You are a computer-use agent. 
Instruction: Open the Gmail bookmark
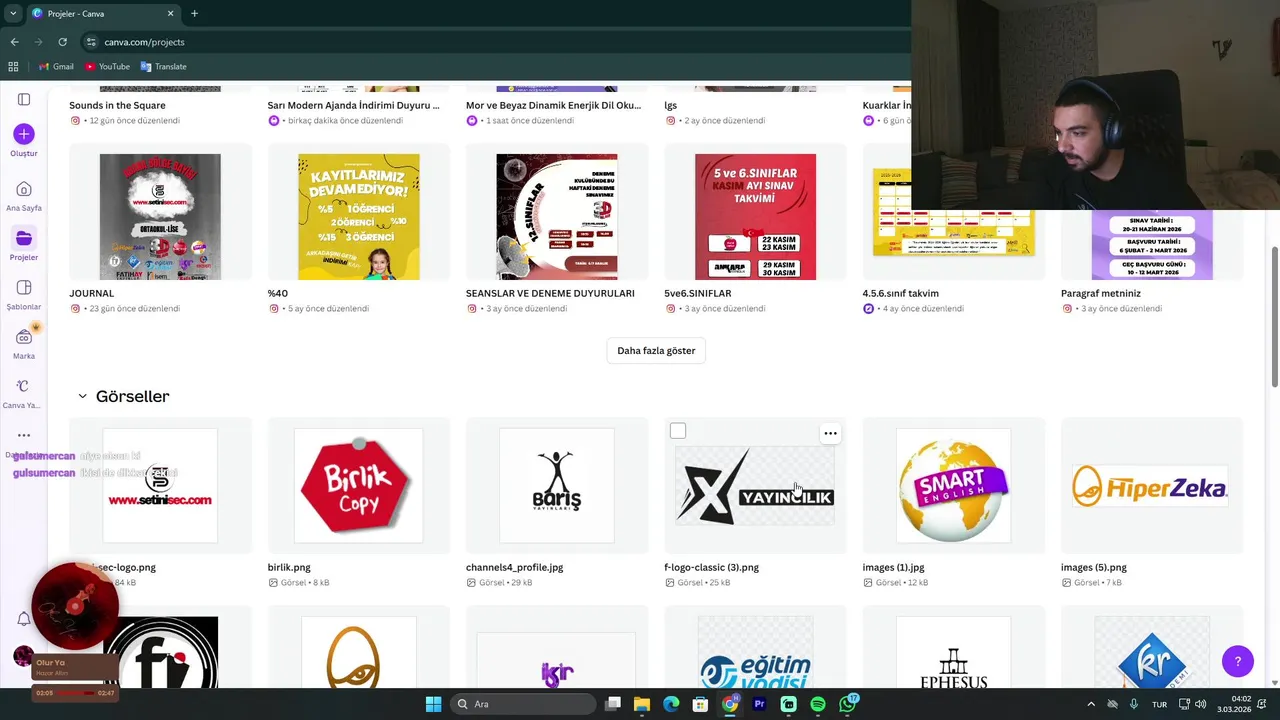click(55, 66)
